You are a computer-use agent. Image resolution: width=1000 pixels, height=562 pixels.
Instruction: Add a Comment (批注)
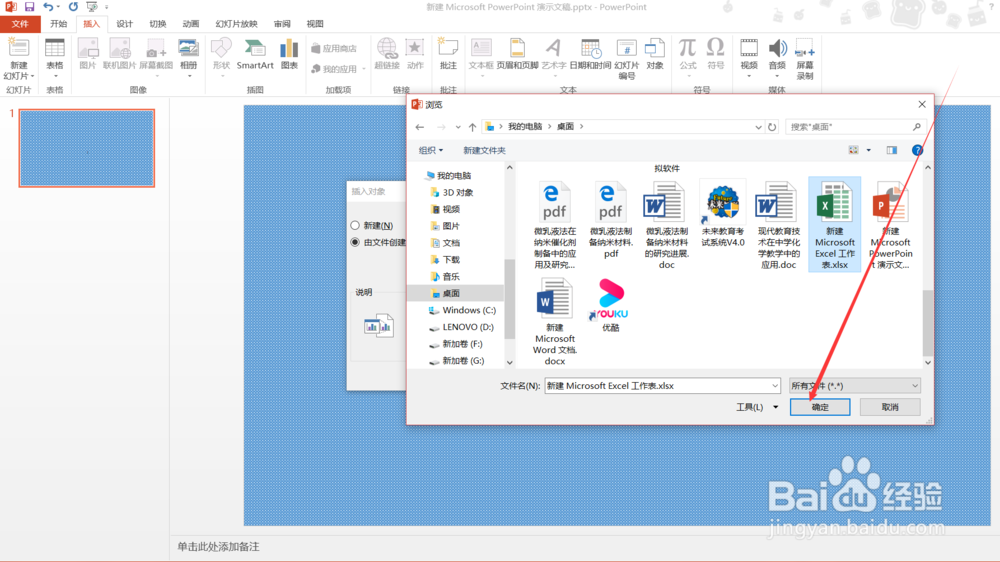point(448,54)
